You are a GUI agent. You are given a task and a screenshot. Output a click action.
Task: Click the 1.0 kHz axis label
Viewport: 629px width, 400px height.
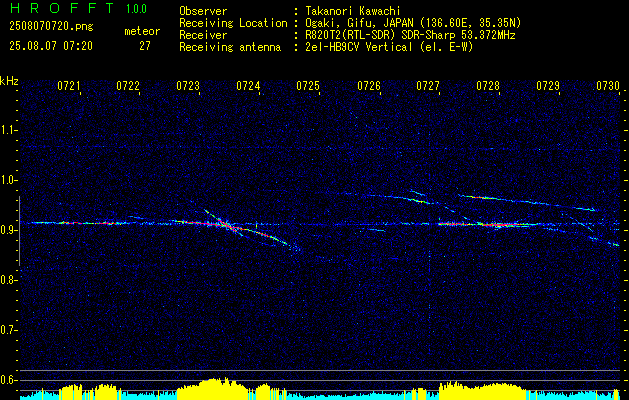tap(8, 180)
